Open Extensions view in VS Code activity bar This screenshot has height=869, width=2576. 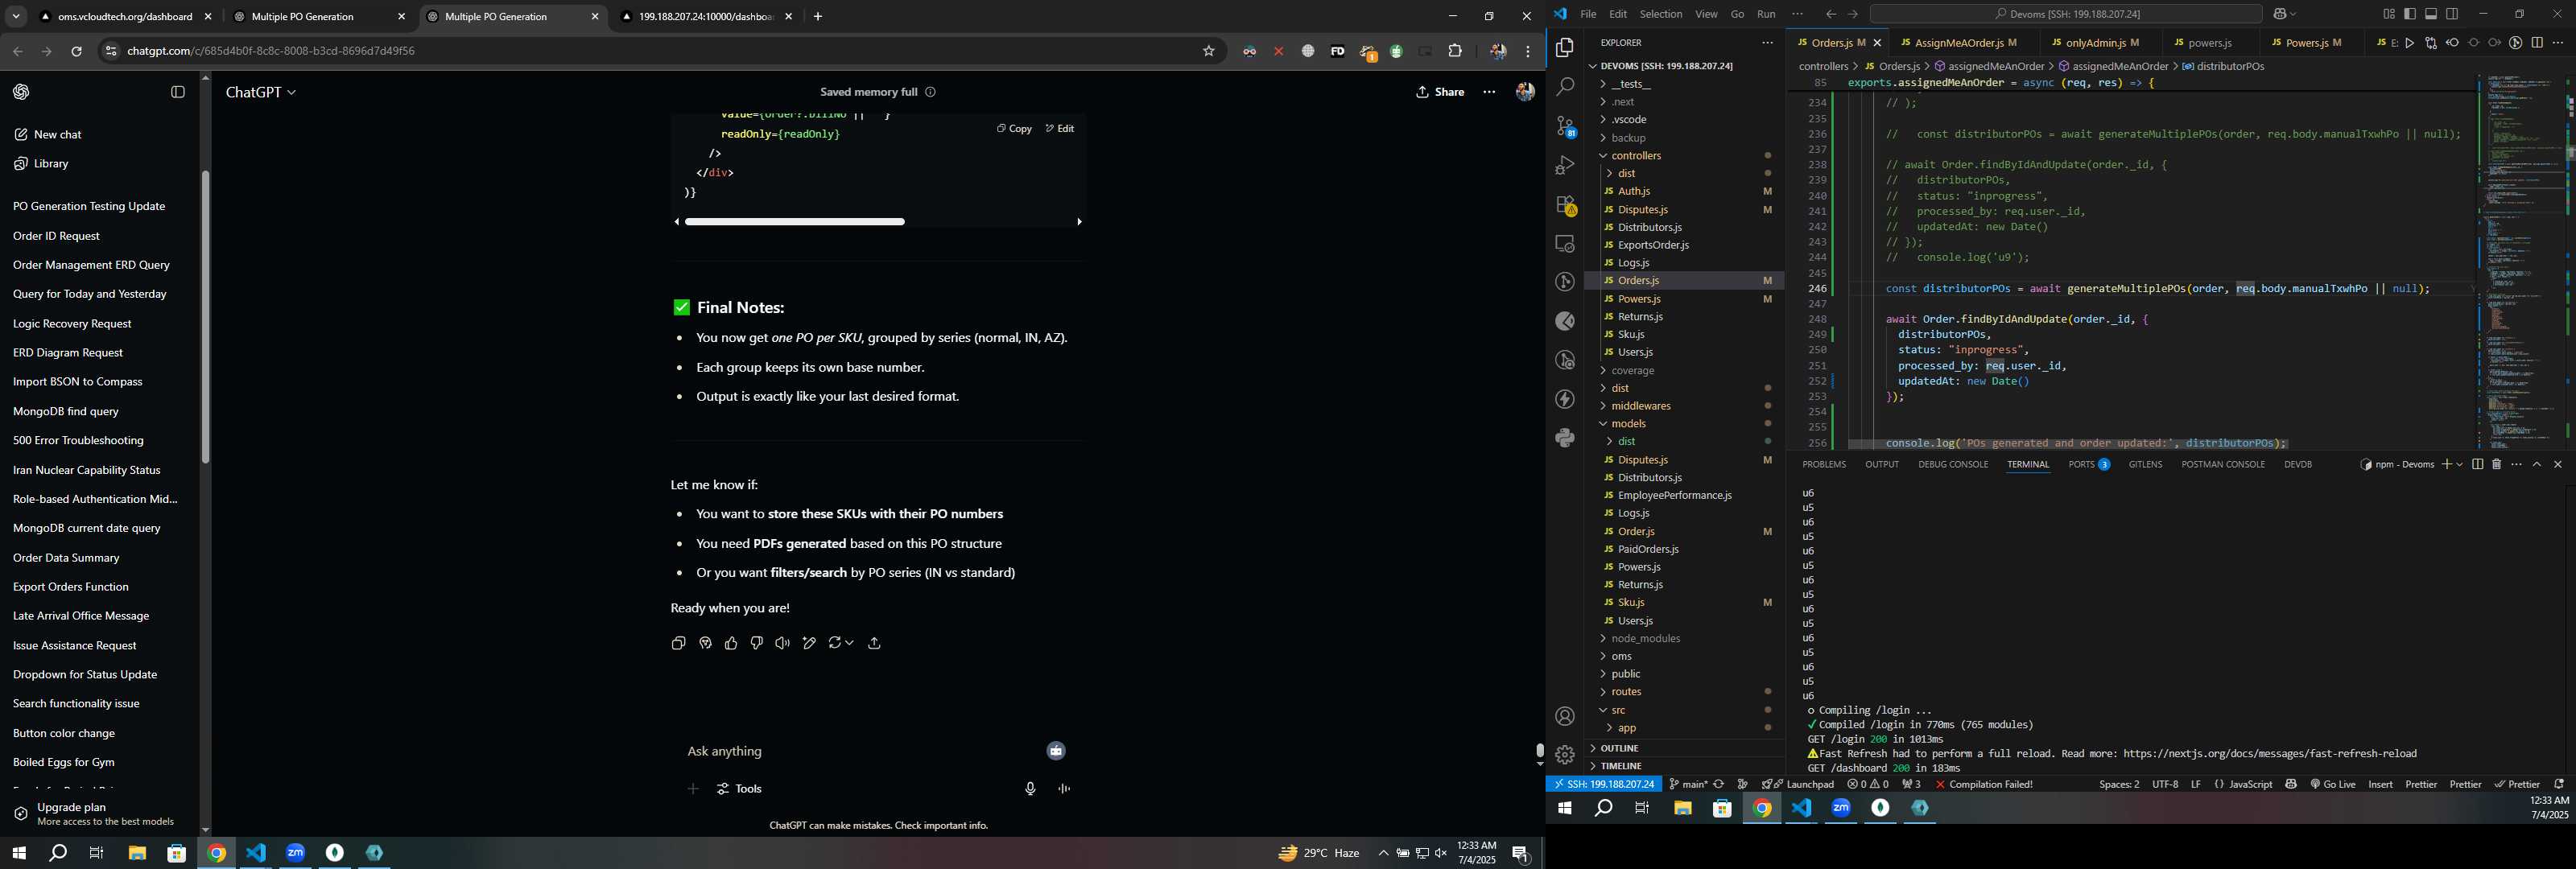[x=1565, y=205]
